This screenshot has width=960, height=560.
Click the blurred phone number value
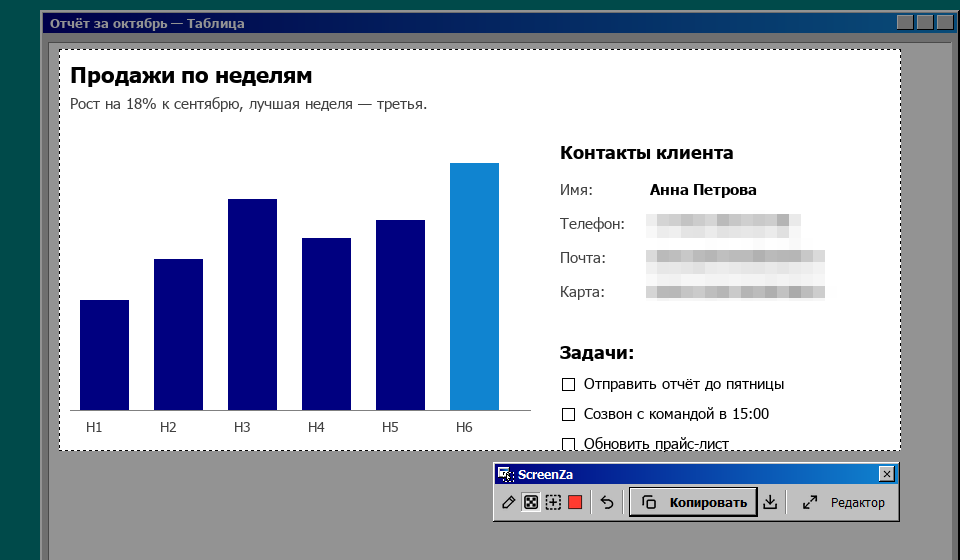point(723,226)
